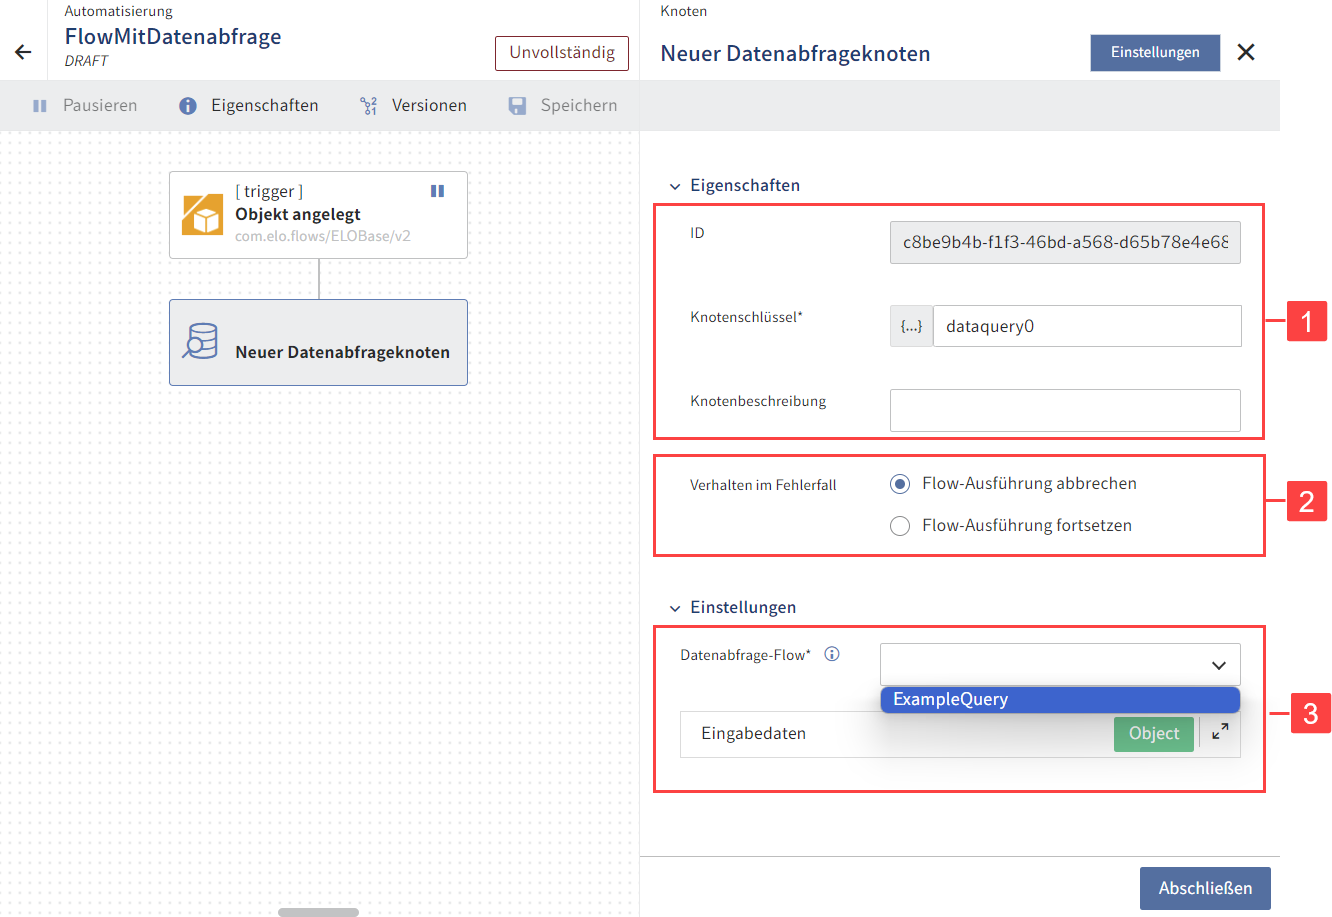This screenshot has height=917, width=1332.
Task: Click the {...} variable icon beside Knotenschlüssel
Action: tap(911, 326)
